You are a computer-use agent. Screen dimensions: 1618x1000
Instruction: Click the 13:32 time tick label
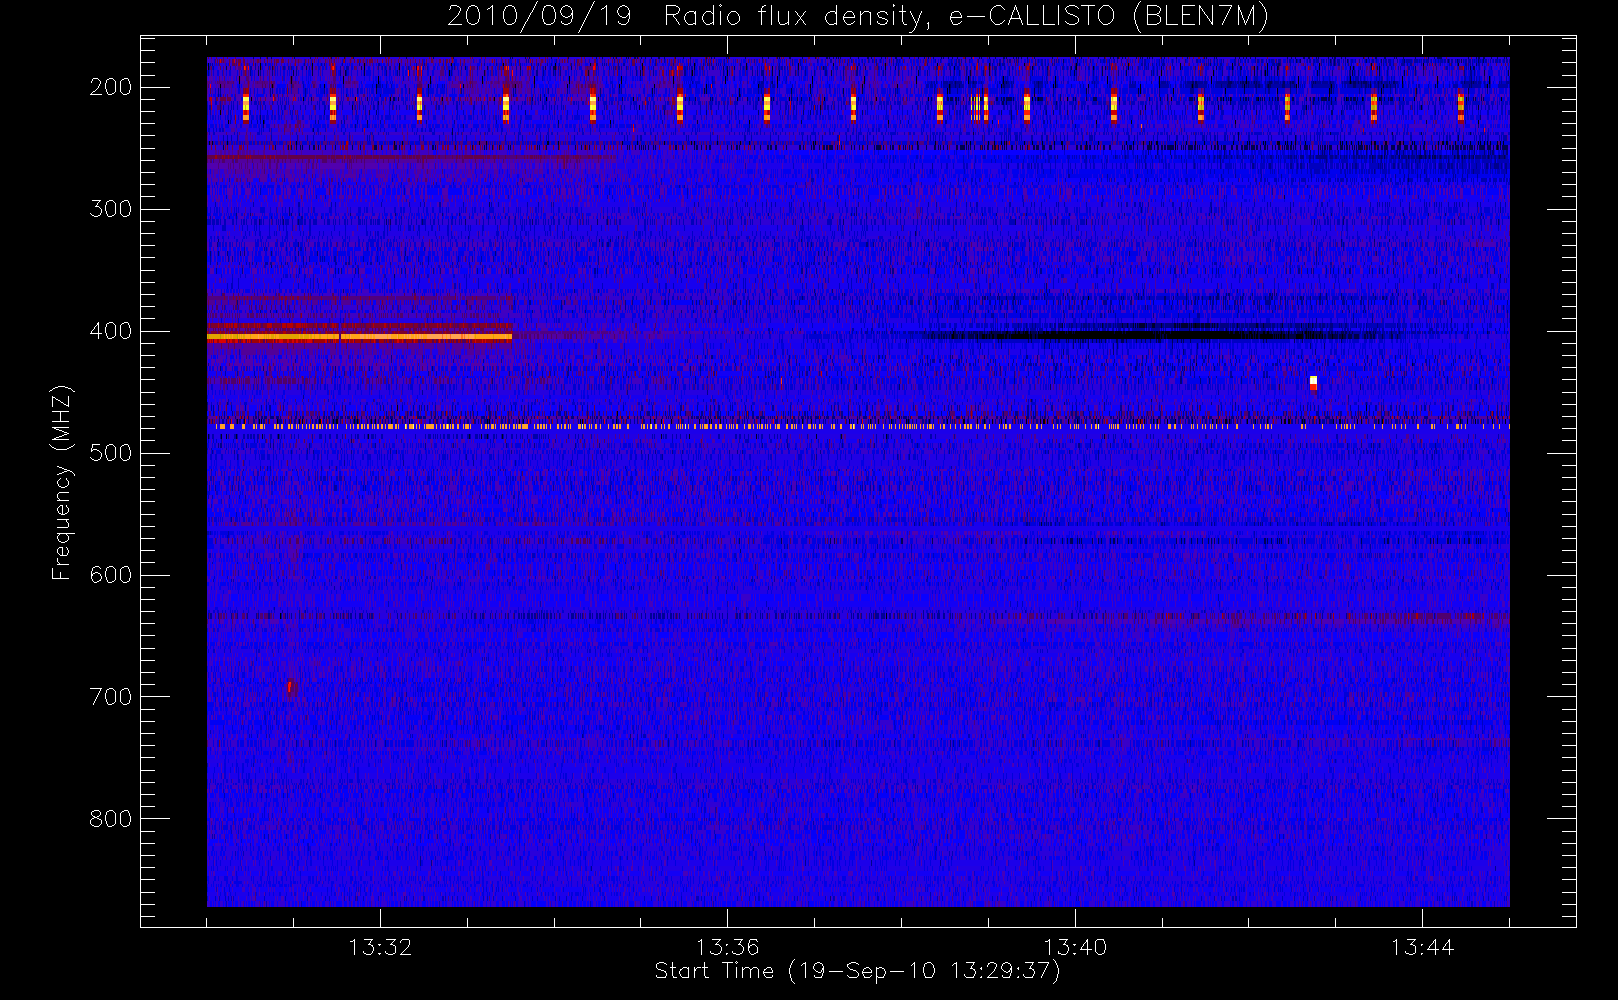pos(380,947)
